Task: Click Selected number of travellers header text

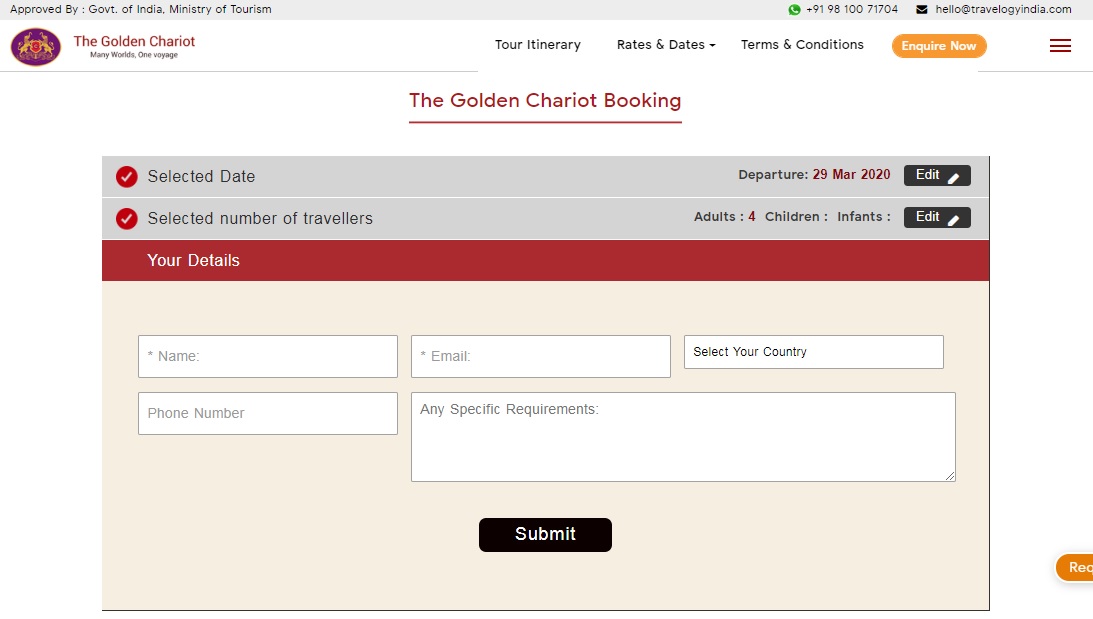Action: 260,219
